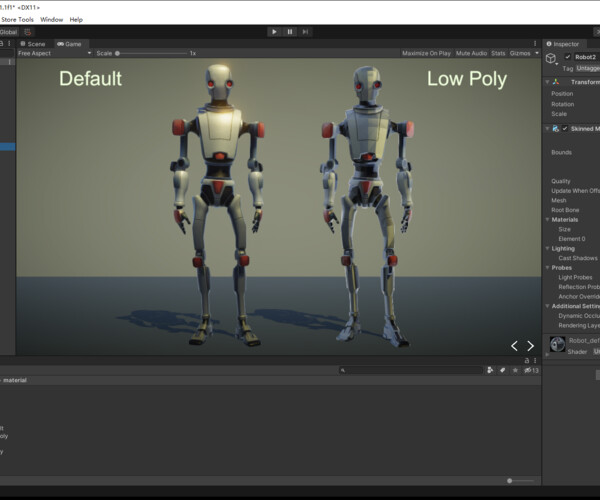Open the Window menu
This screenshot has width=600, height=500.
51,19
